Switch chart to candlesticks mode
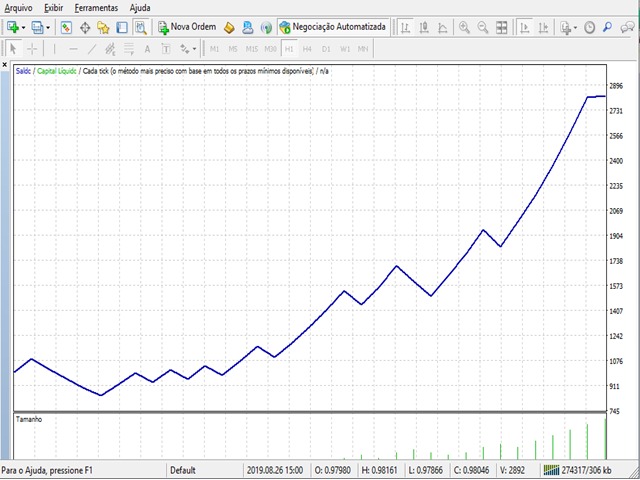 tap(424, 27)
